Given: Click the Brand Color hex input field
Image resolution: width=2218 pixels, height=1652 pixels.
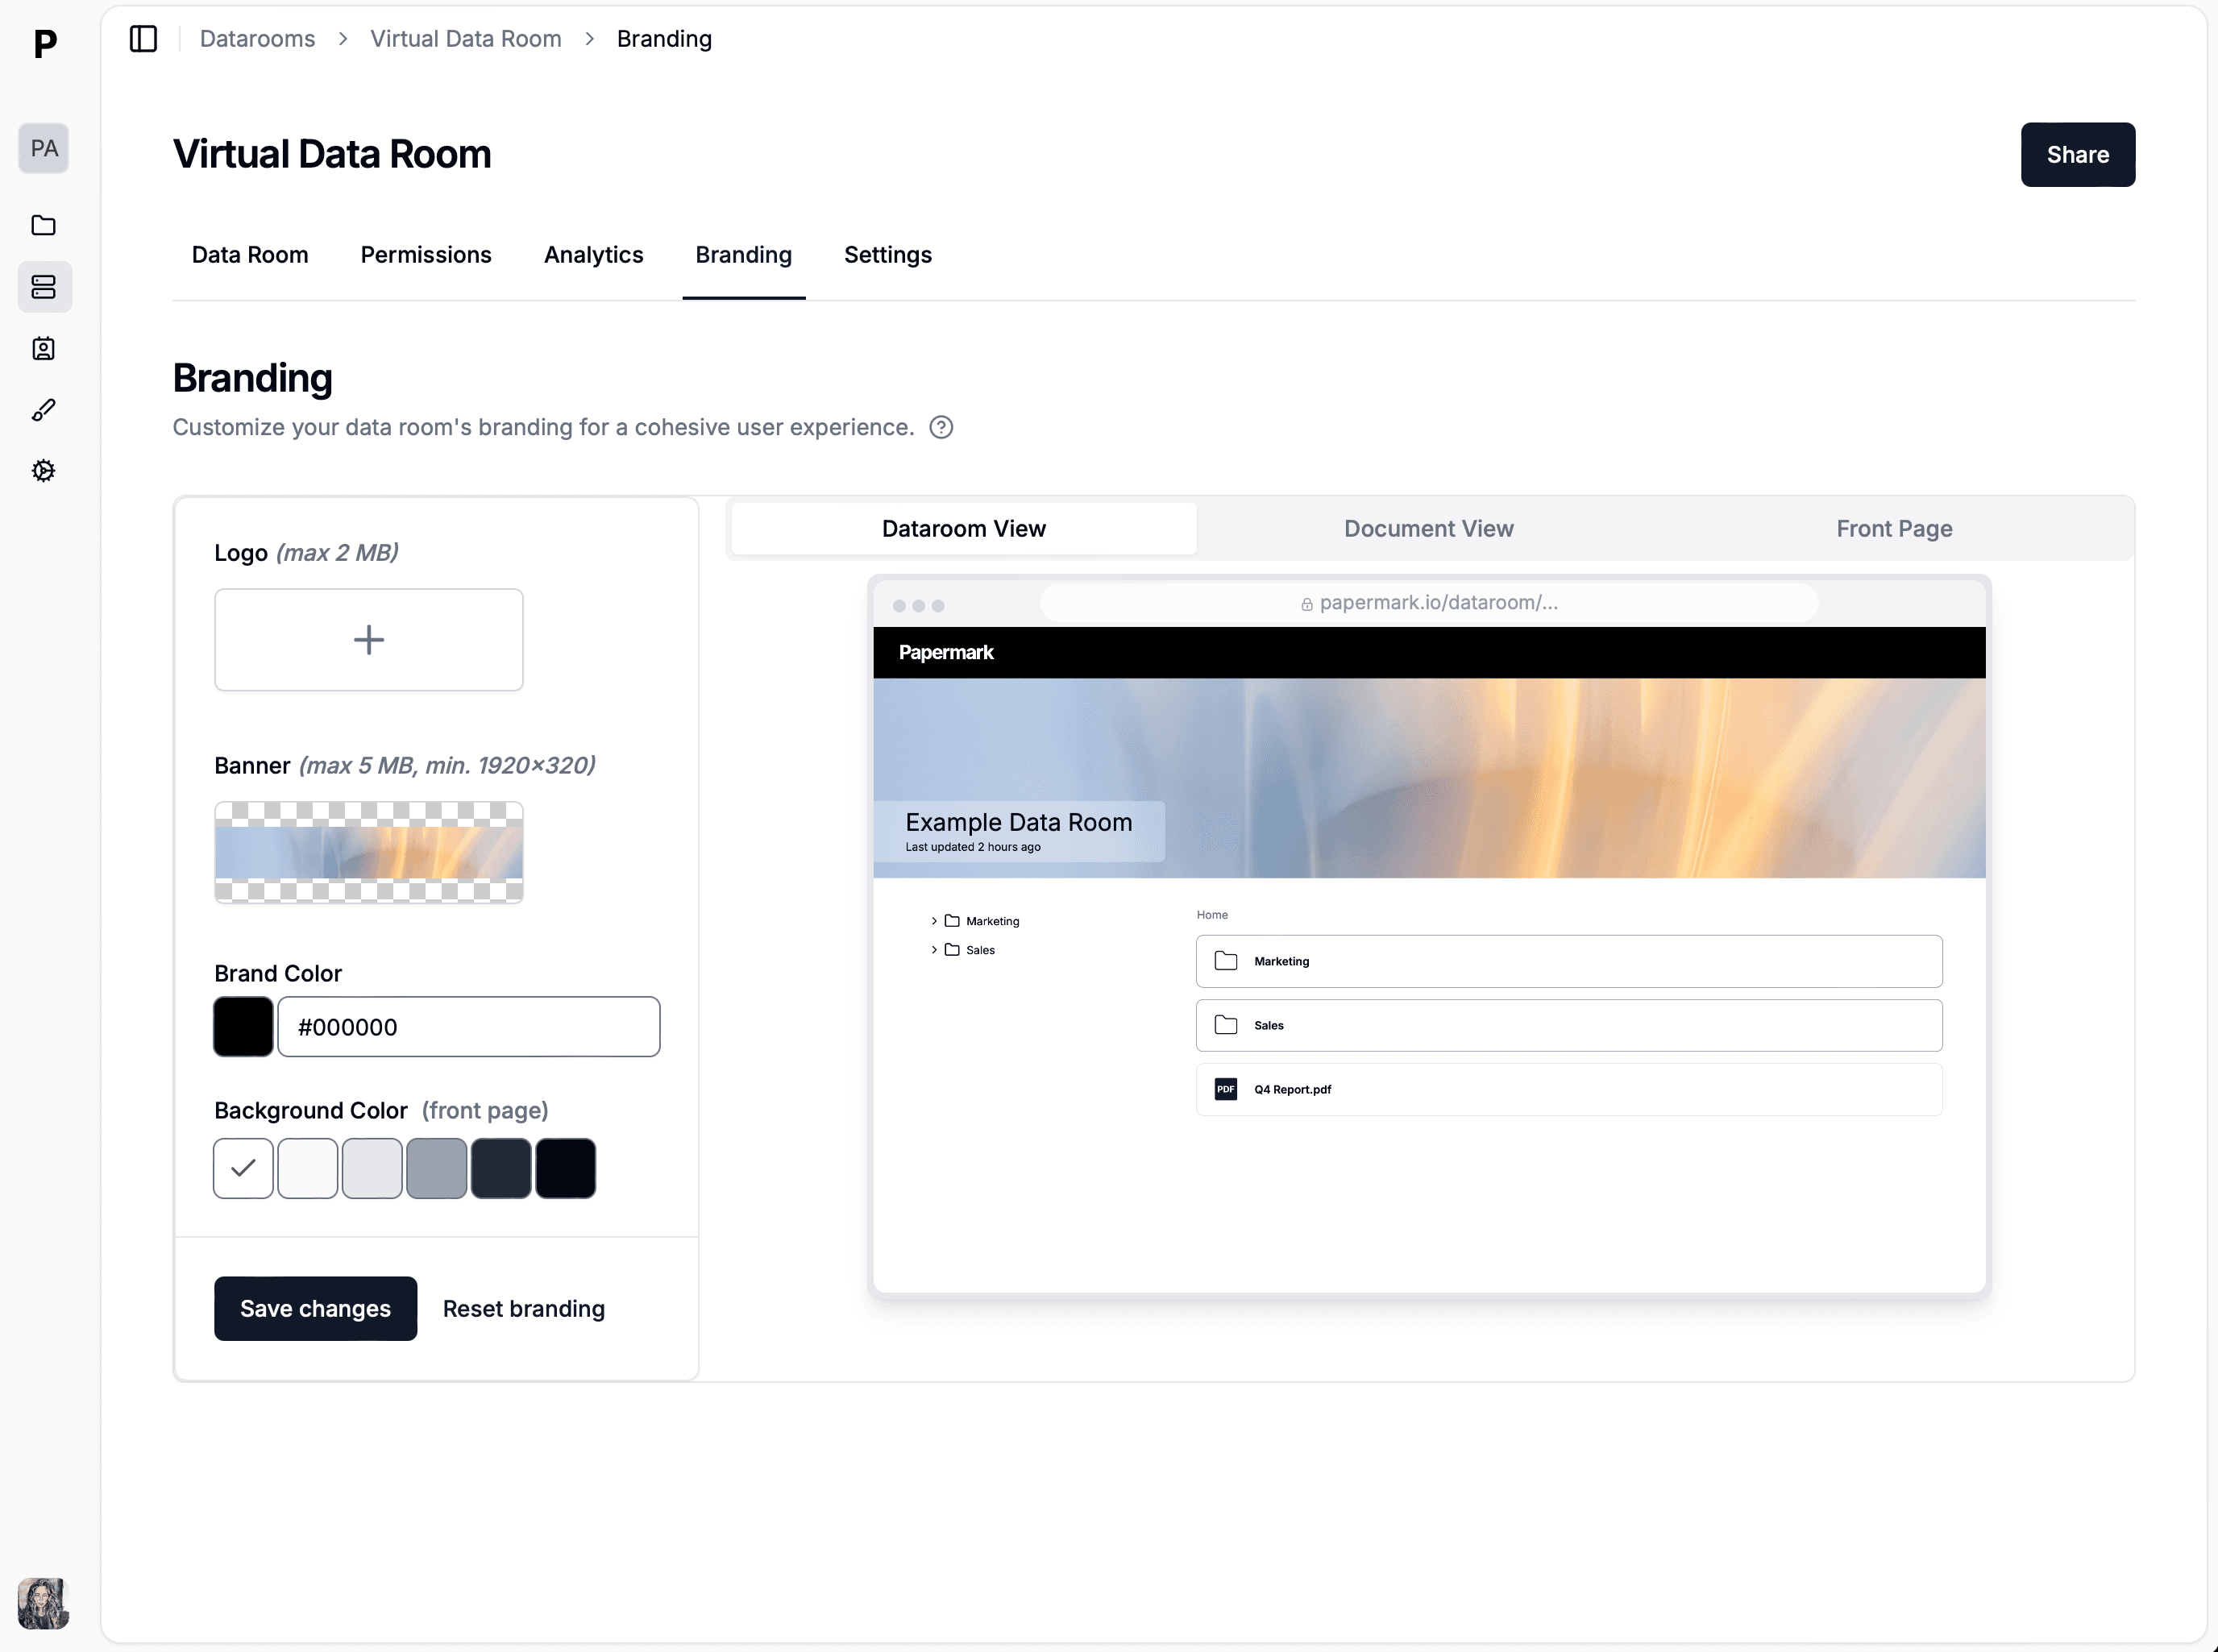Looking at the screenshot, I should [x=468, y=1027].
